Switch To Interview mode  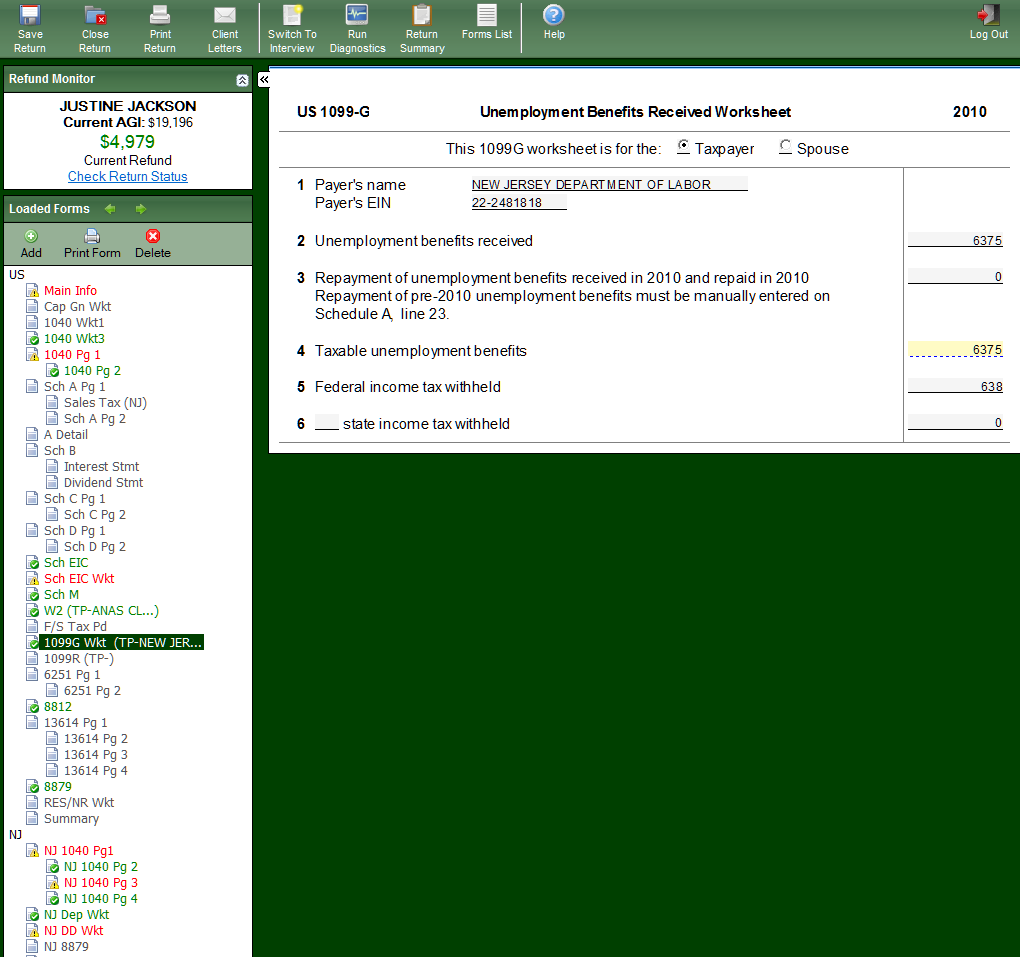click(x=292, y=16)
